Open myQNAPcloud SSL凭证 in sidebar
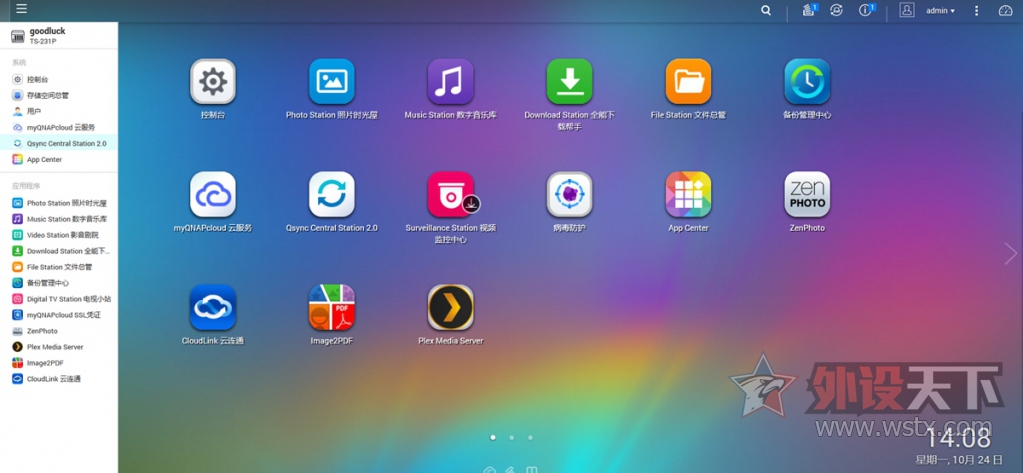This screenshot has width=1023, height=473. click(x=59, y=315)
